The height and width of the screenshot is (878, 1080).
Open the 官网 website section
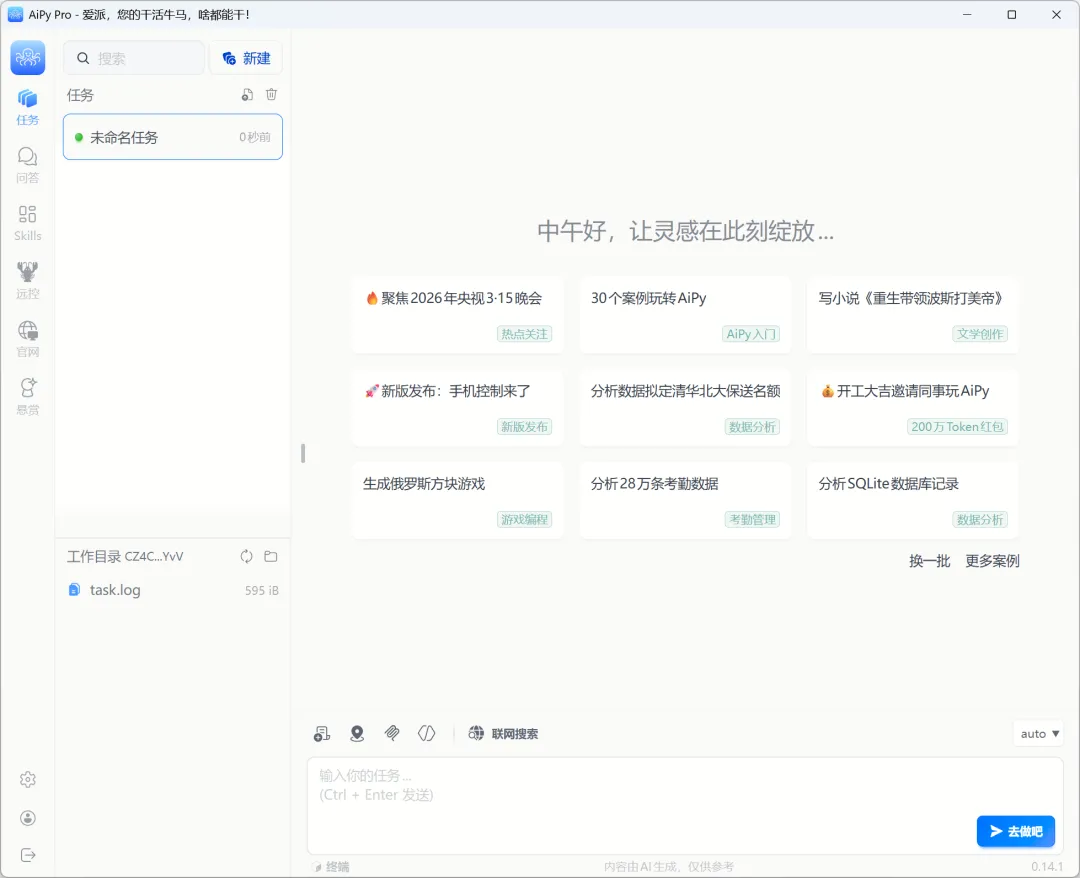(x=28, y=339)
